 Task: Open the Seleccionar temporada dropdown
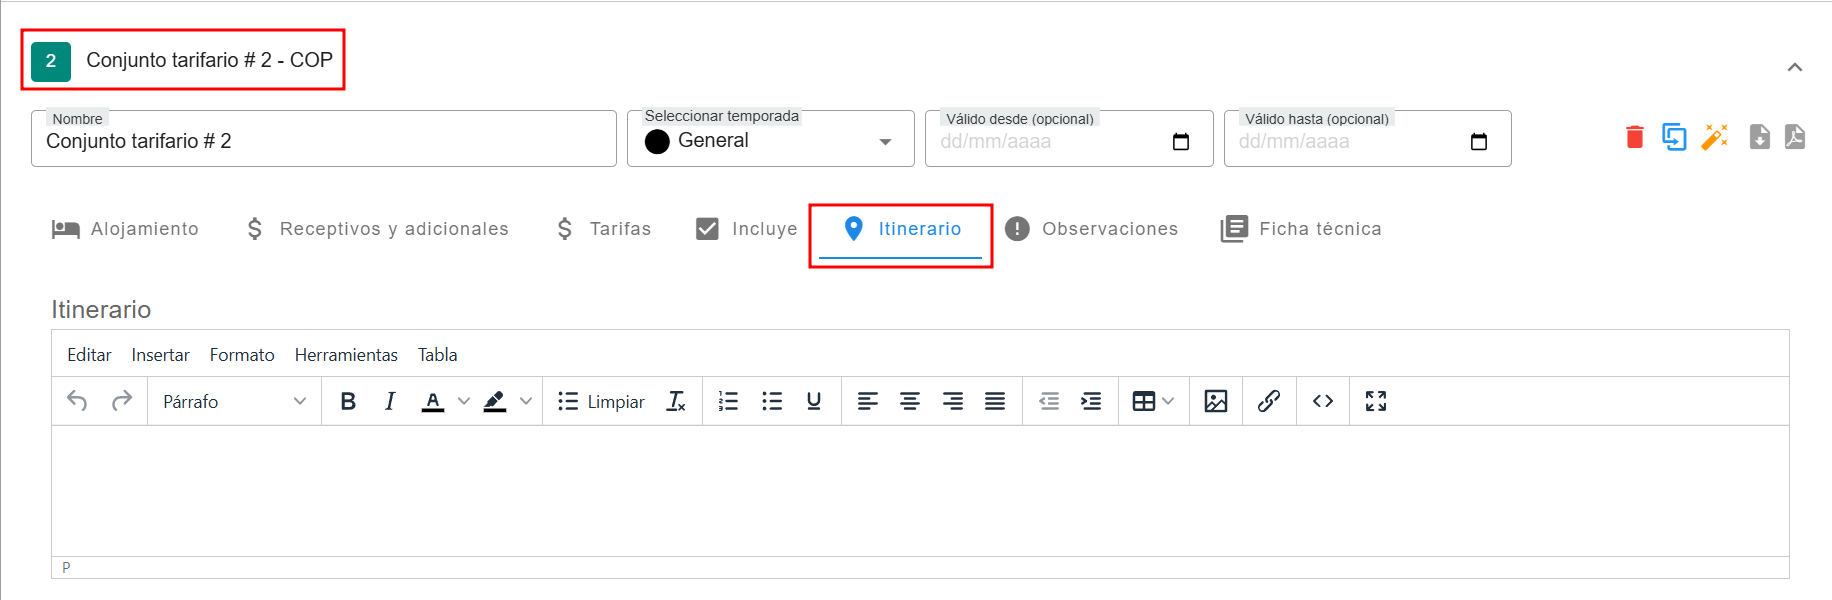tap(770, 141)
